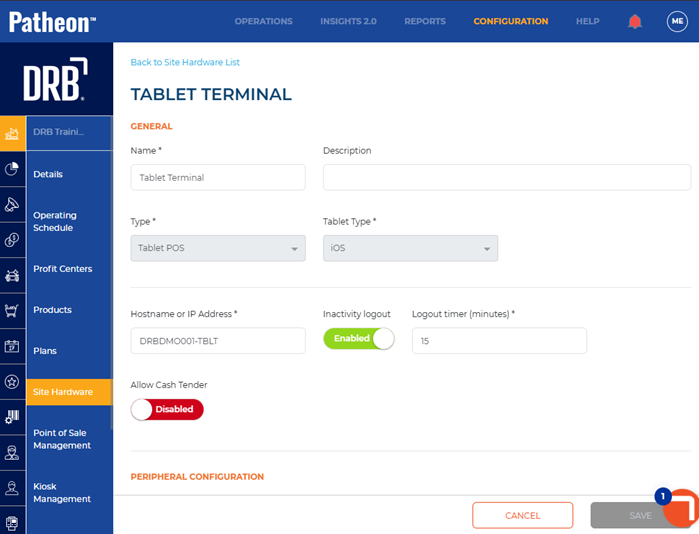Follow the Back to Site Hardware List link
The image size is (699, 534).
185,62
